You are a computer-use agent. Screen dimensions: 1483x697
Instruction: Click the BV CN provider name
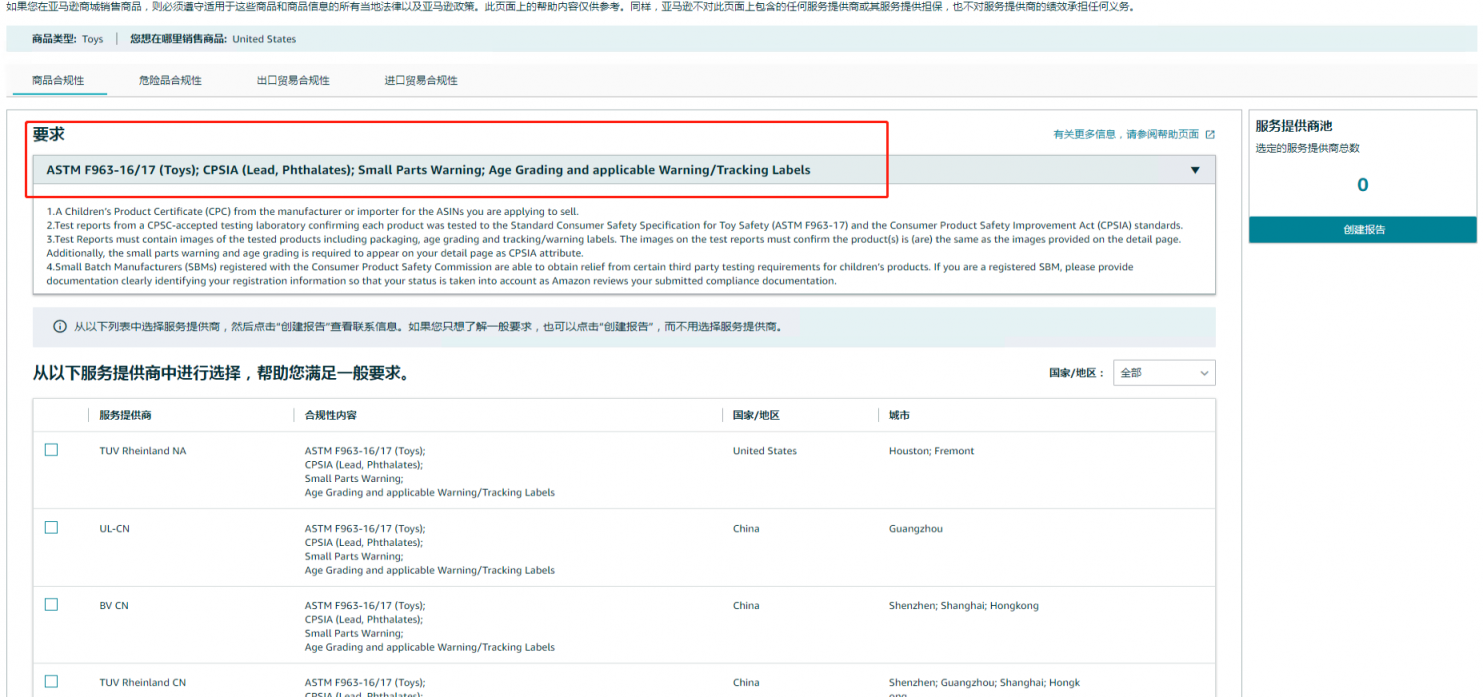pyautogui.click(x=114, y=606)
